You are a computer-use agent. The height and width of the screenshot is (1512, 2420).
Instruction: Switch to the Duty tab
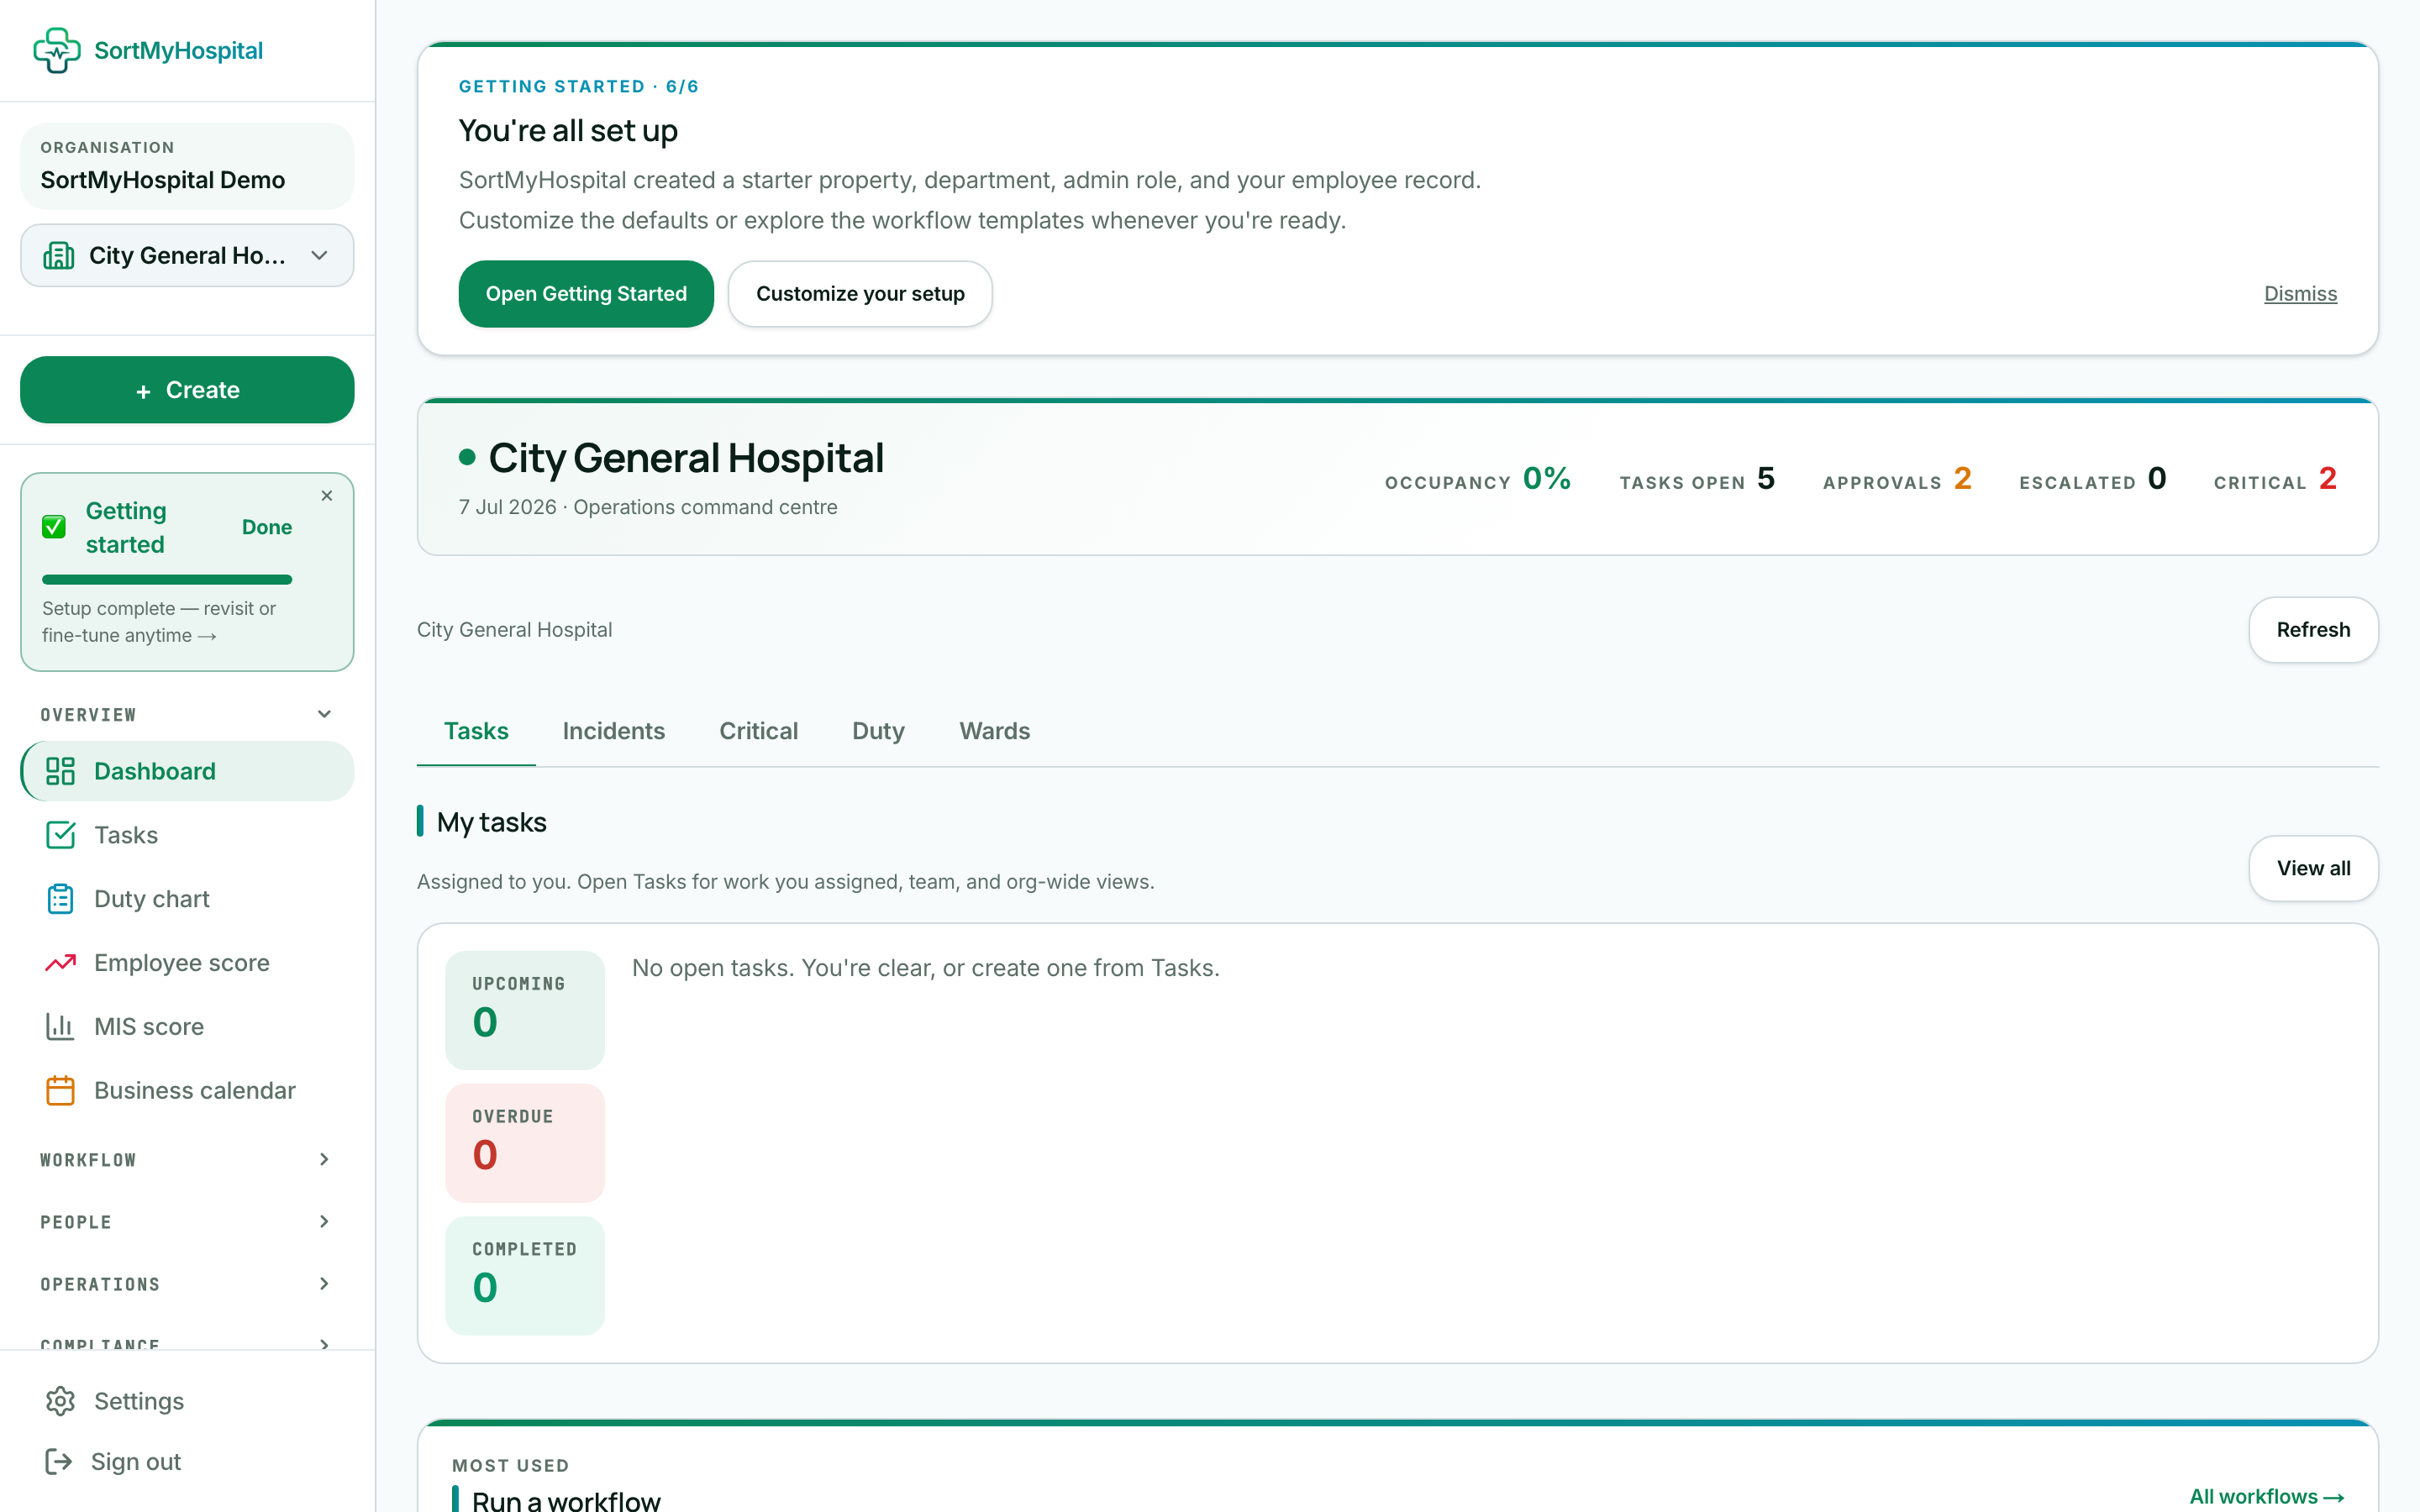878,731
